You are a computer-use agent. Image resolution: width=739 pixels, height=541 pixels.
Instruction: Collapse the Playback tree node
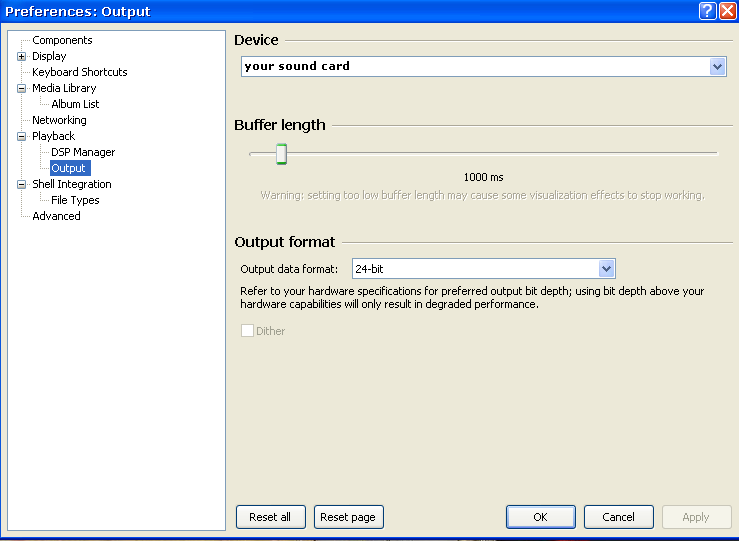point(21,137)
